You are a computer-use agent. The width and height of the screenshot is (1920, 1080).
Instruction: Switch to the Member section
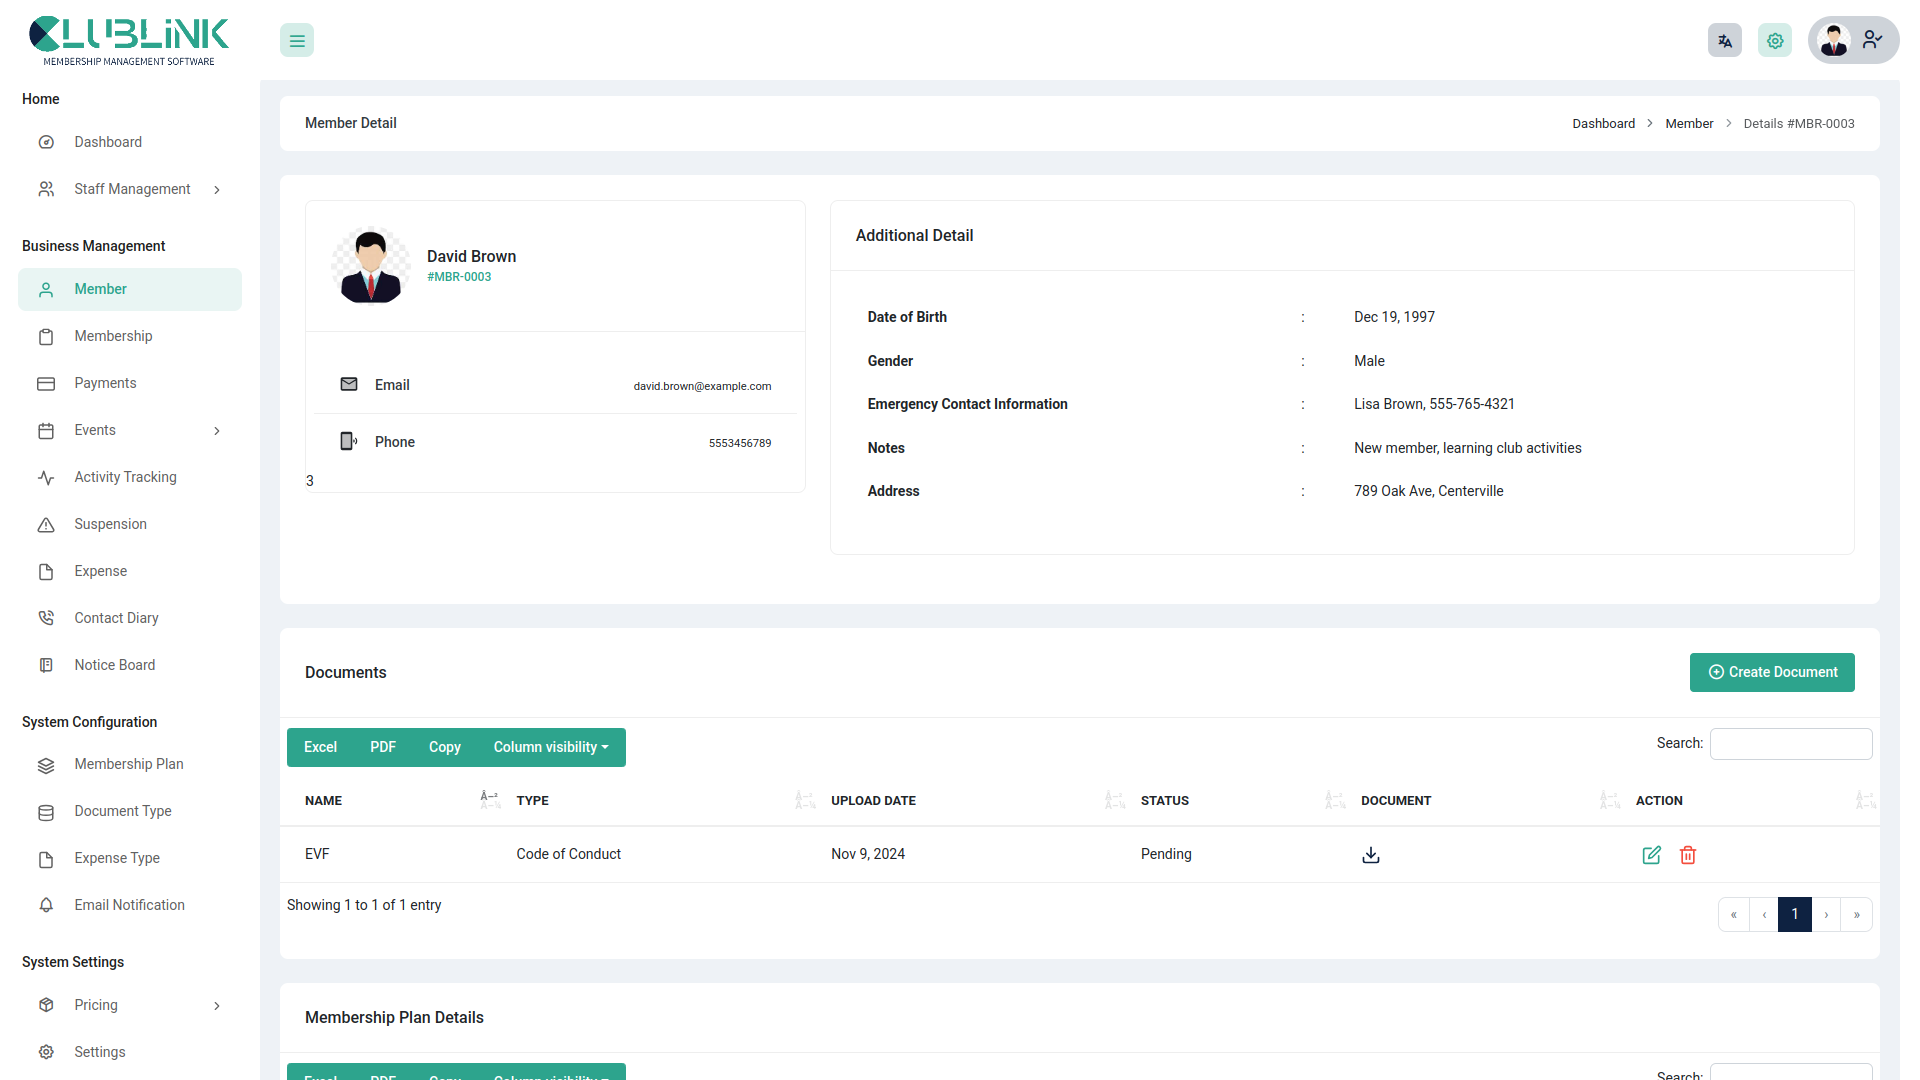pyautogui.click(x=100, y=289)
